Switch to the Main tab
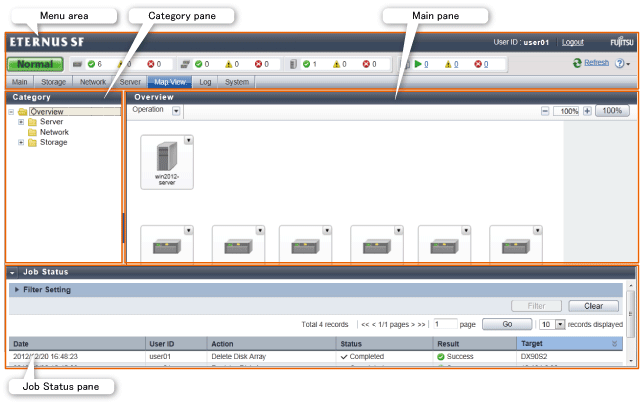 click(20, 82)
